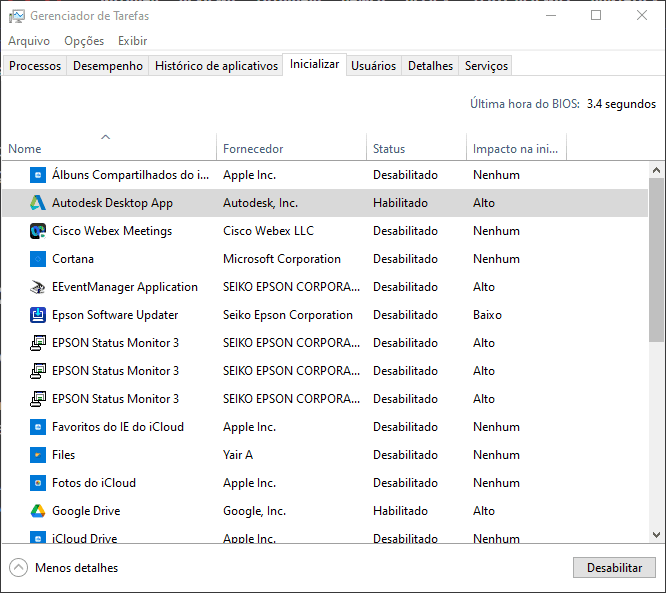Click Cisco Webex LLC supplier cell
666x593 pixels.
click(268, 231)
